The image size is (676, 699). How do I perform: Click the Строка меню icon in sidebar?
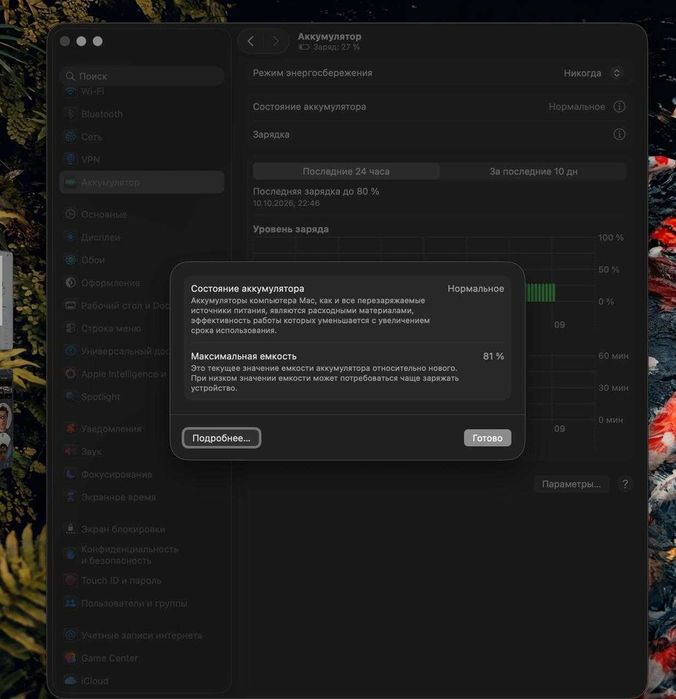click(x=70, y=328)
